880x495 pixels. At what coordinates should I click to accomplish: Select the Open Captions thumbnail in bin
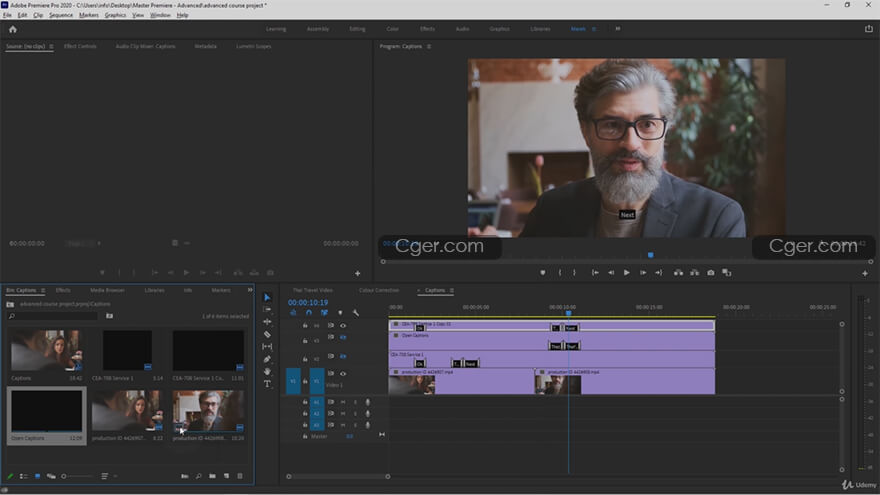pos(46,410)
